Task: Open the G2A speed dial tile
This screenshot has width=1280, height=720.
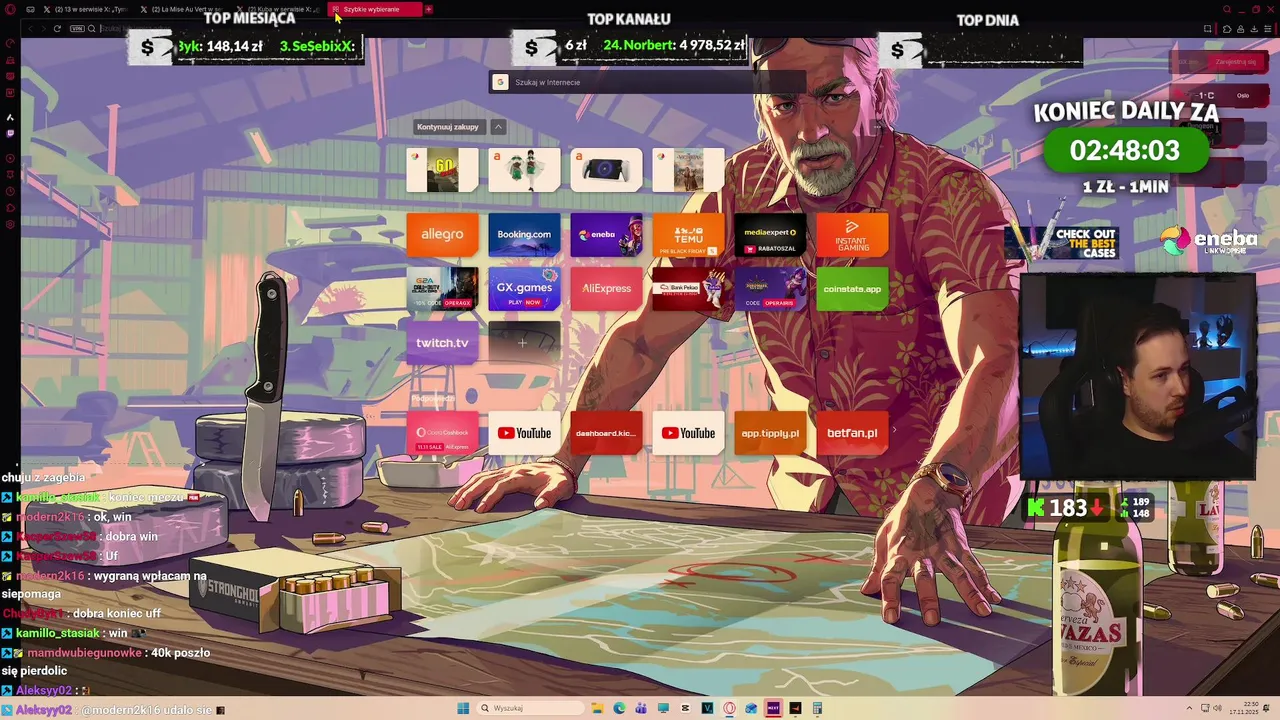Action: (x=442, y=288)
